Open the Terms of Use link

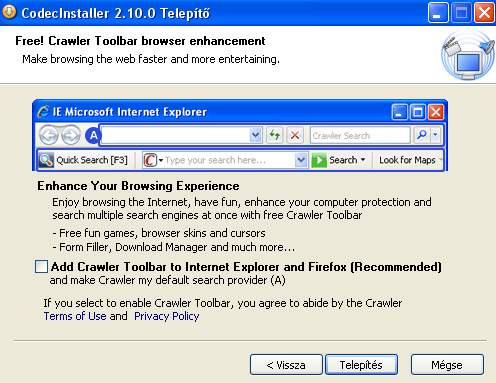[x=75, y=316]
